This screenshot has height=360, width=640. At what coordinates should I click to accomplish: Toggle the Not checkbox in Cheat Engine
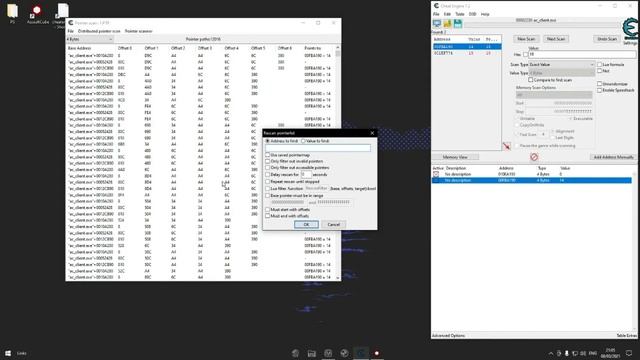(x=600, y=71)
